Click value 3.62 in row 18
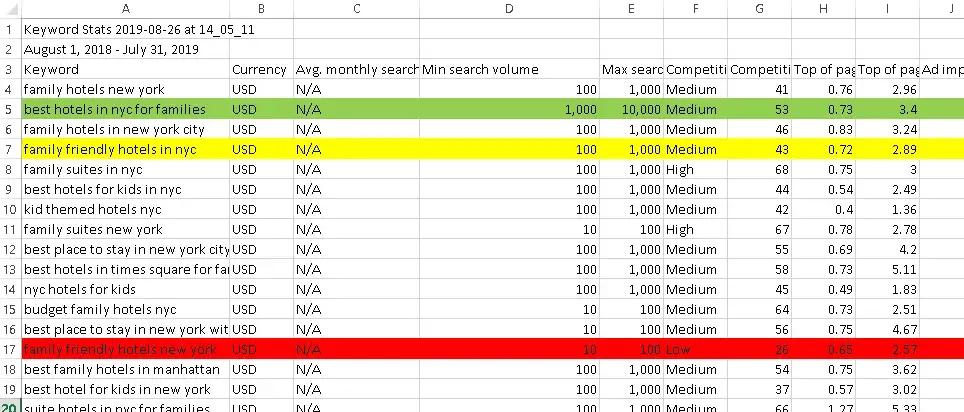The width and height of the screenshot is (964, 412). click(887, 370)
